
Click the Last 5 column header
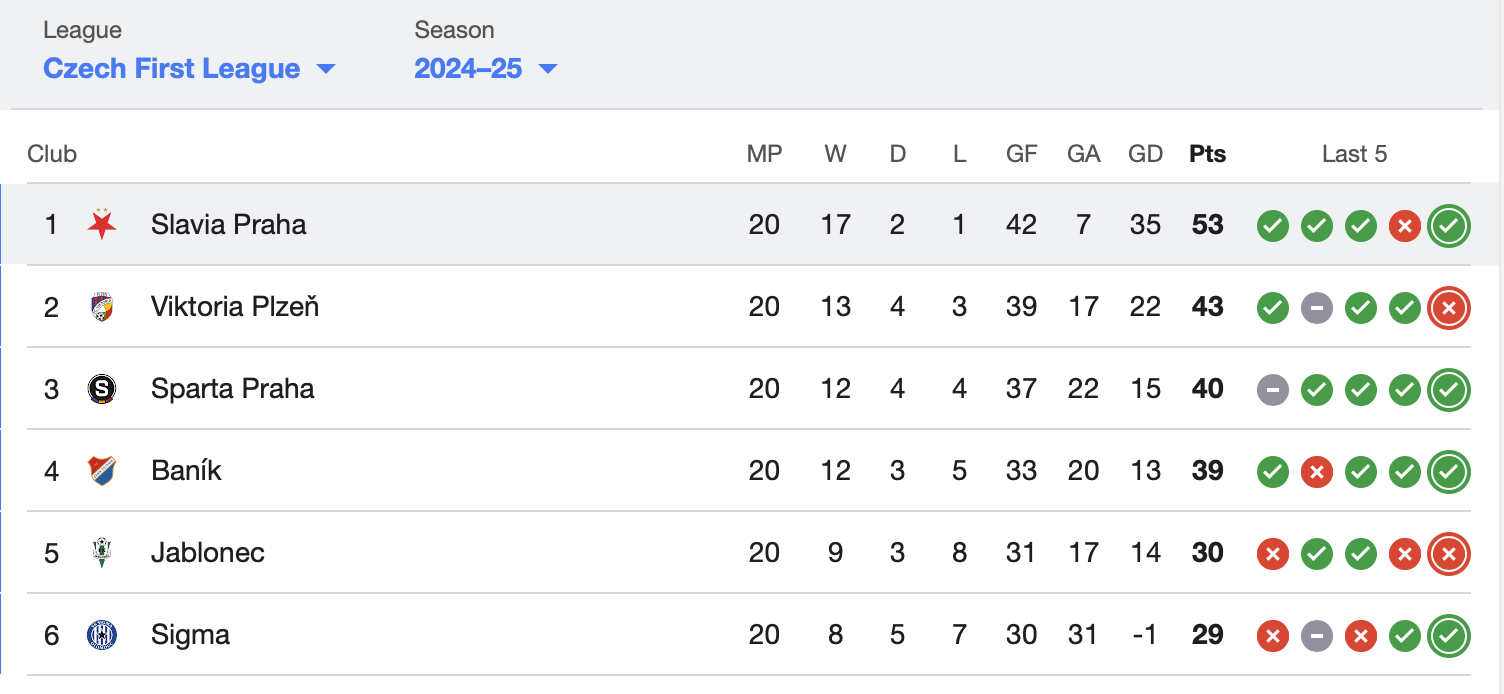tap(1354, 154)
